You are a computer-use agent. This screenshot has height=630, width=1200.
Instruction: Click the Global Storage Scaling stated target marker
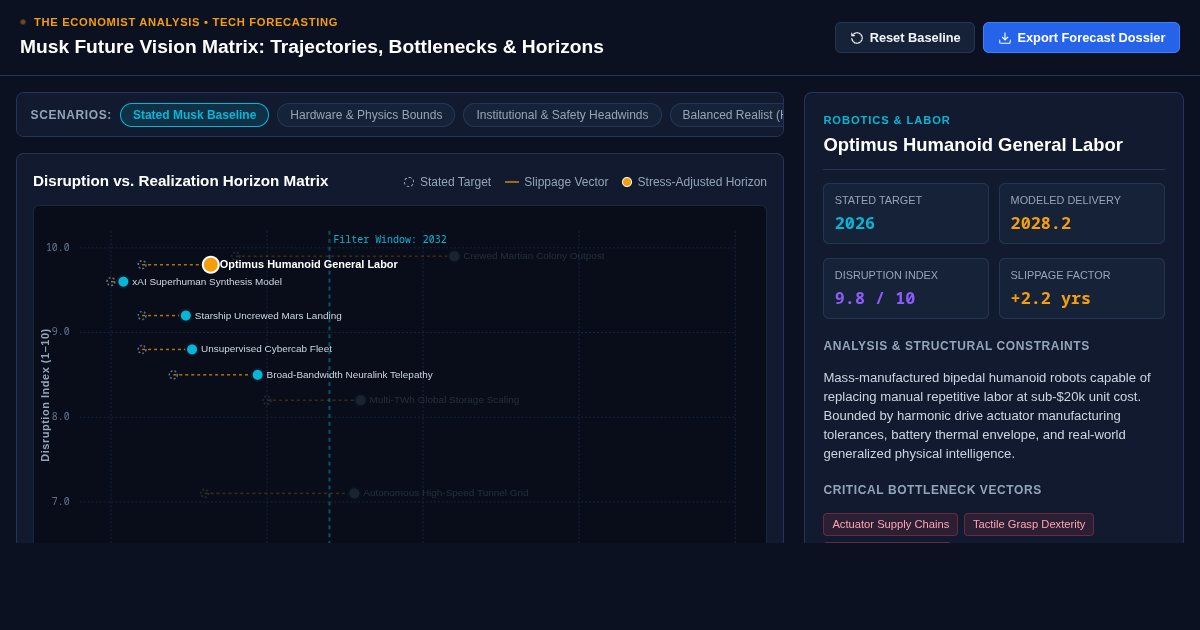267,400
